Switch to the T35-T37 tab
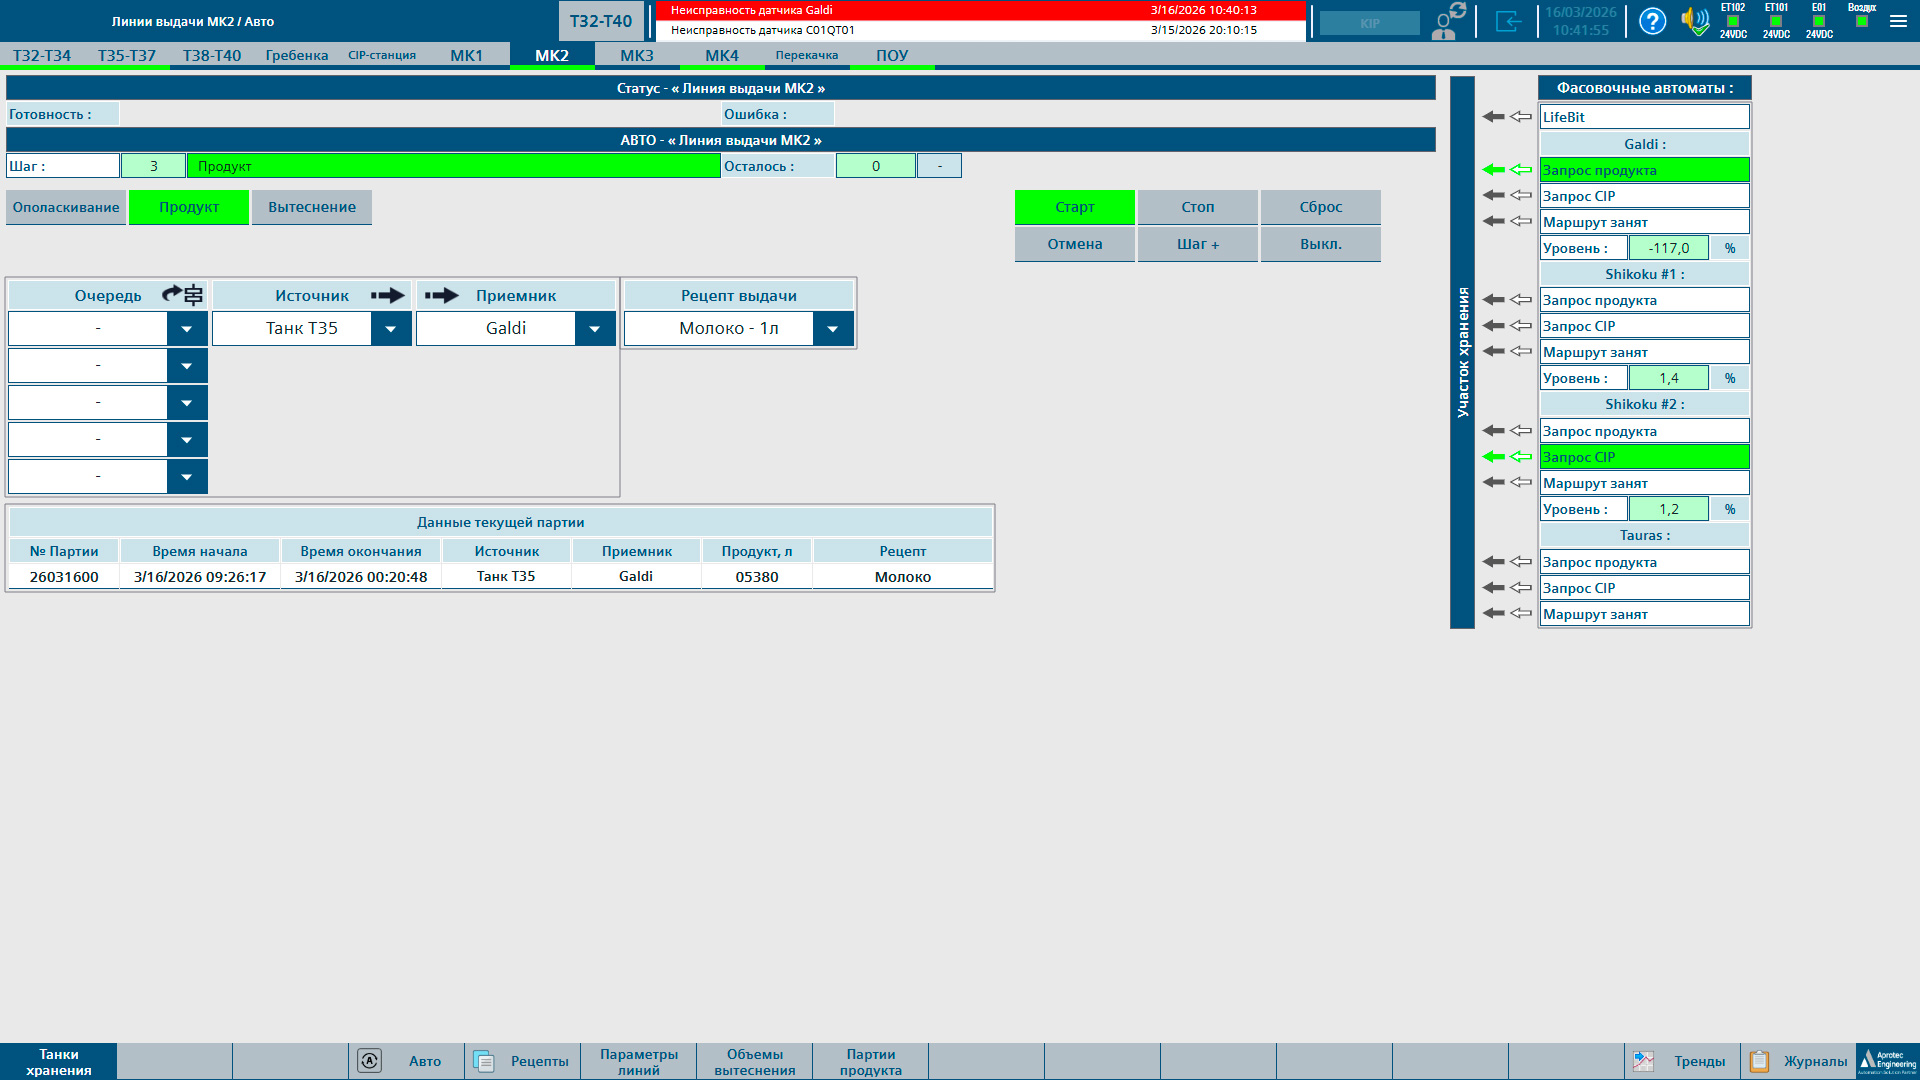This screenshot has height=1080, width=1920. (x=127, y=55)
